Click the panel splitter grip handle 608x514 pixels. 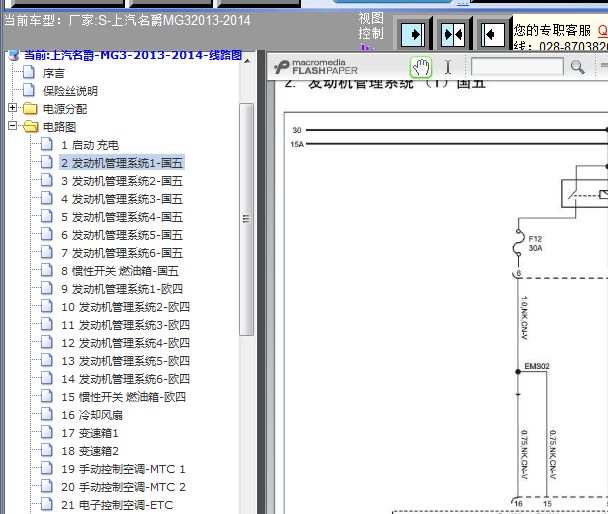tap(261, 282)
